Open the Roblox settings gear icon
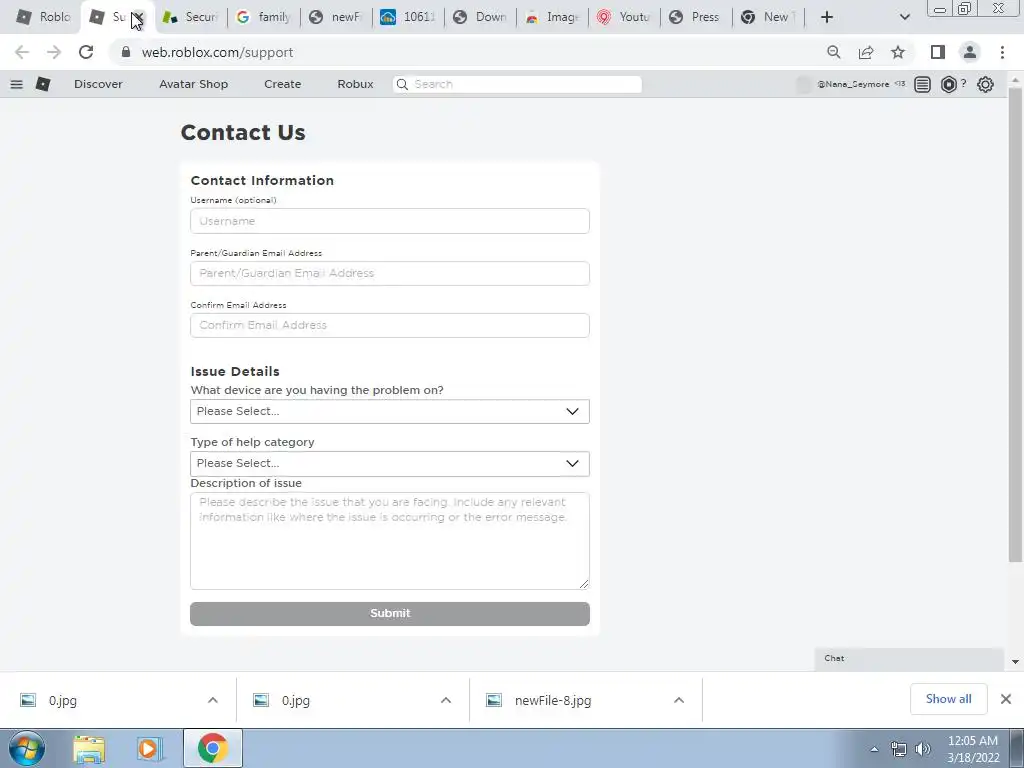Viewport: 1024px width, 768px height. click(985, 84)
